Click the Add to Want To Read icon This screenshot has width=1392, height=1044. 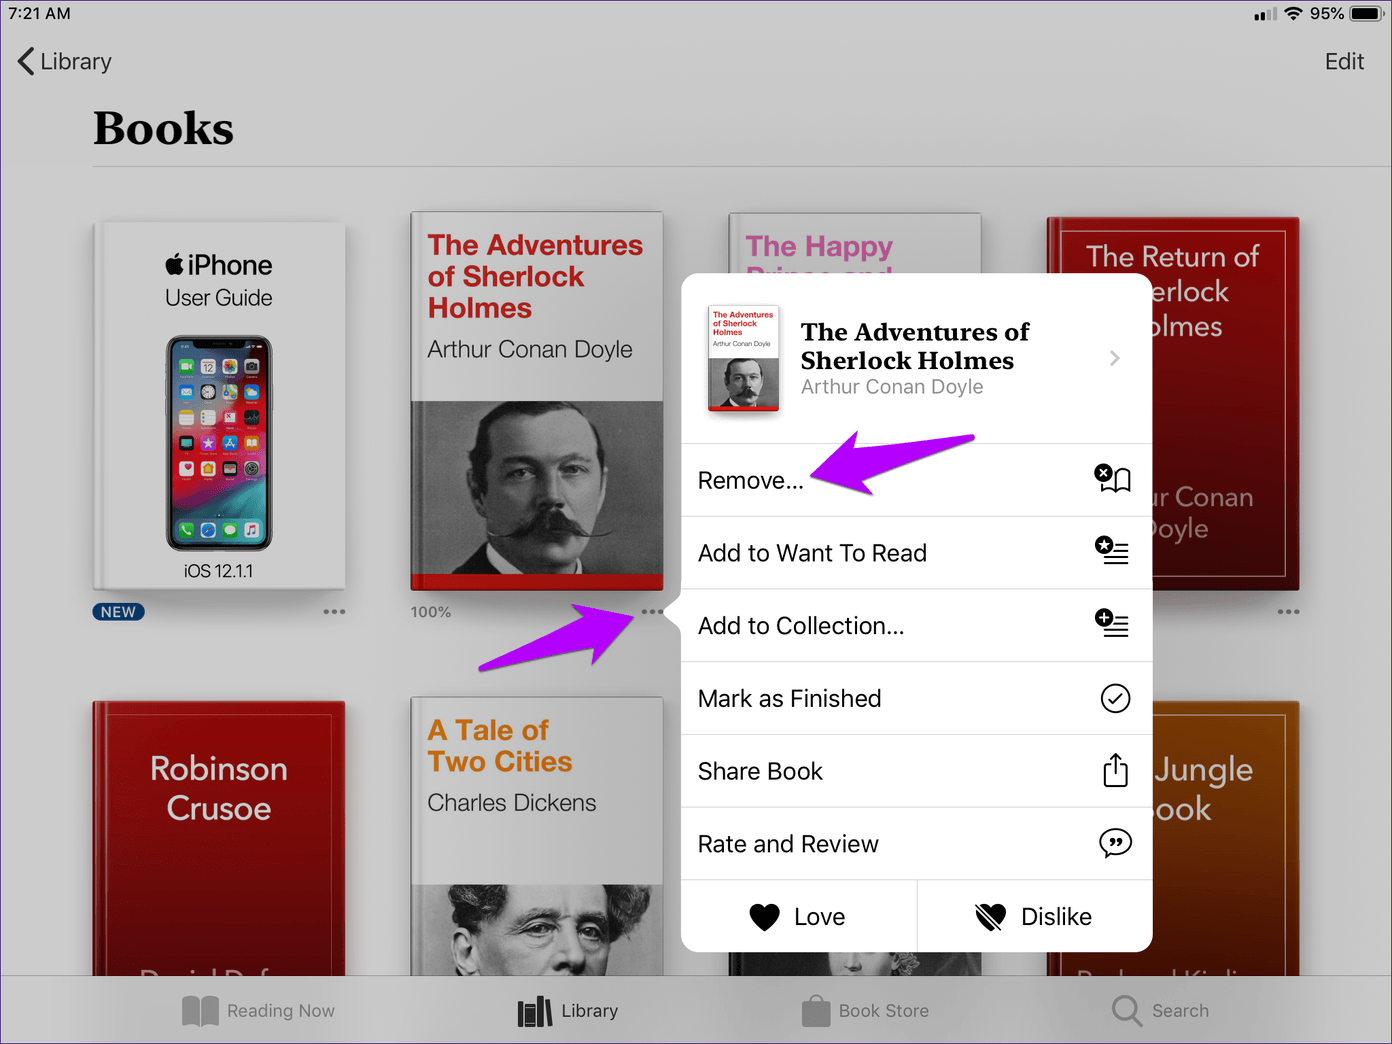coord(1112,551)
